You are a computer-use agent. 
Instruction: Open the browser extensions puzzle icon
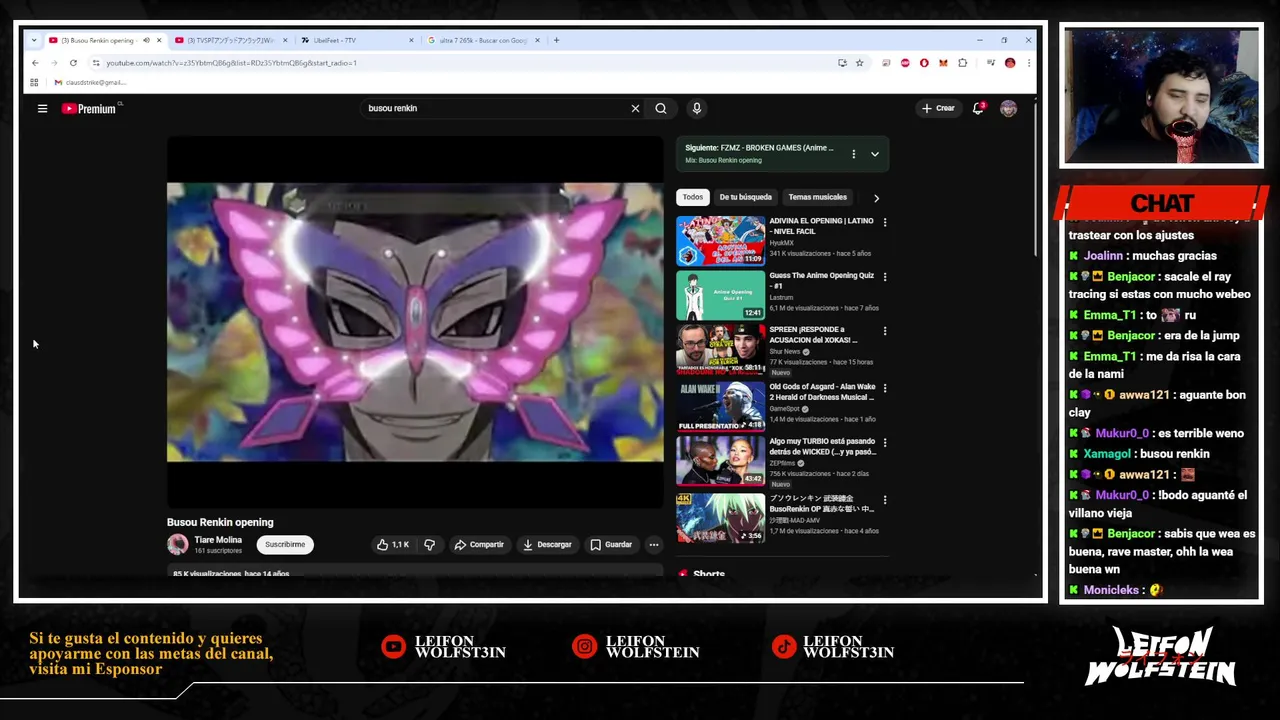(962, 63)
